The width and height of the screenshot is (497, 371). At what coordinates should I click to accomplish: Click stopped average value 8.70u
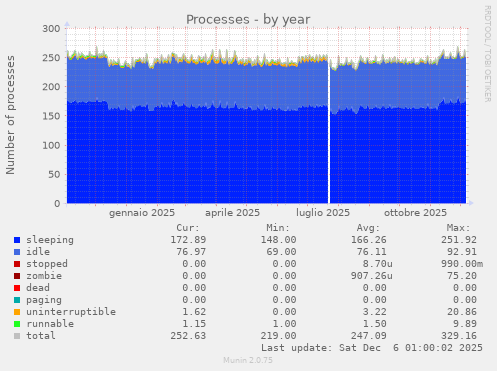[x=378, y=264]
